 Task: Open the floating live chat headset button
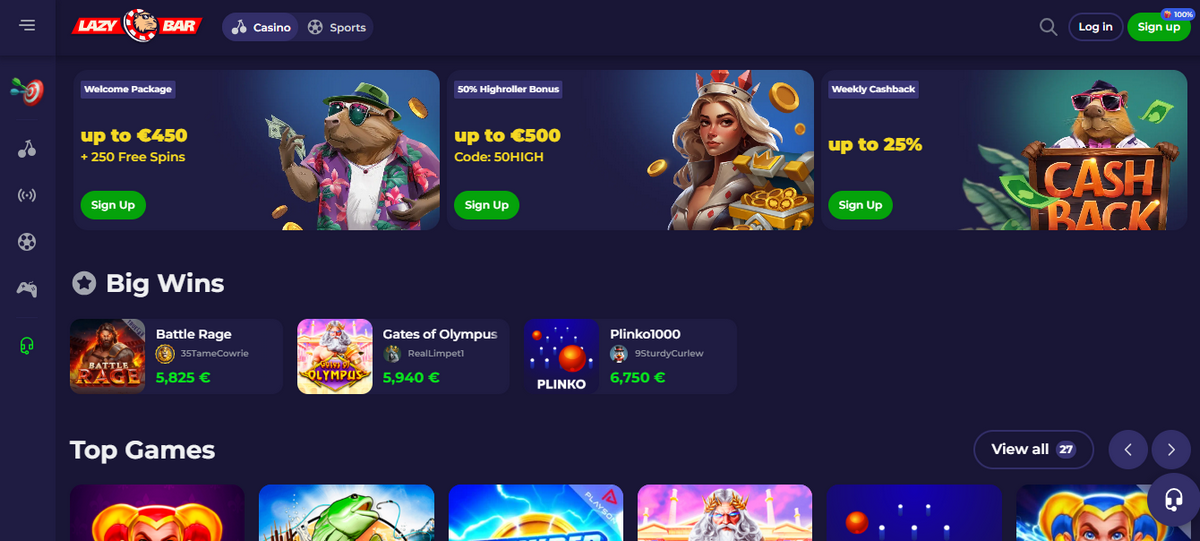pyautogui.click(x=1173, y=499)
